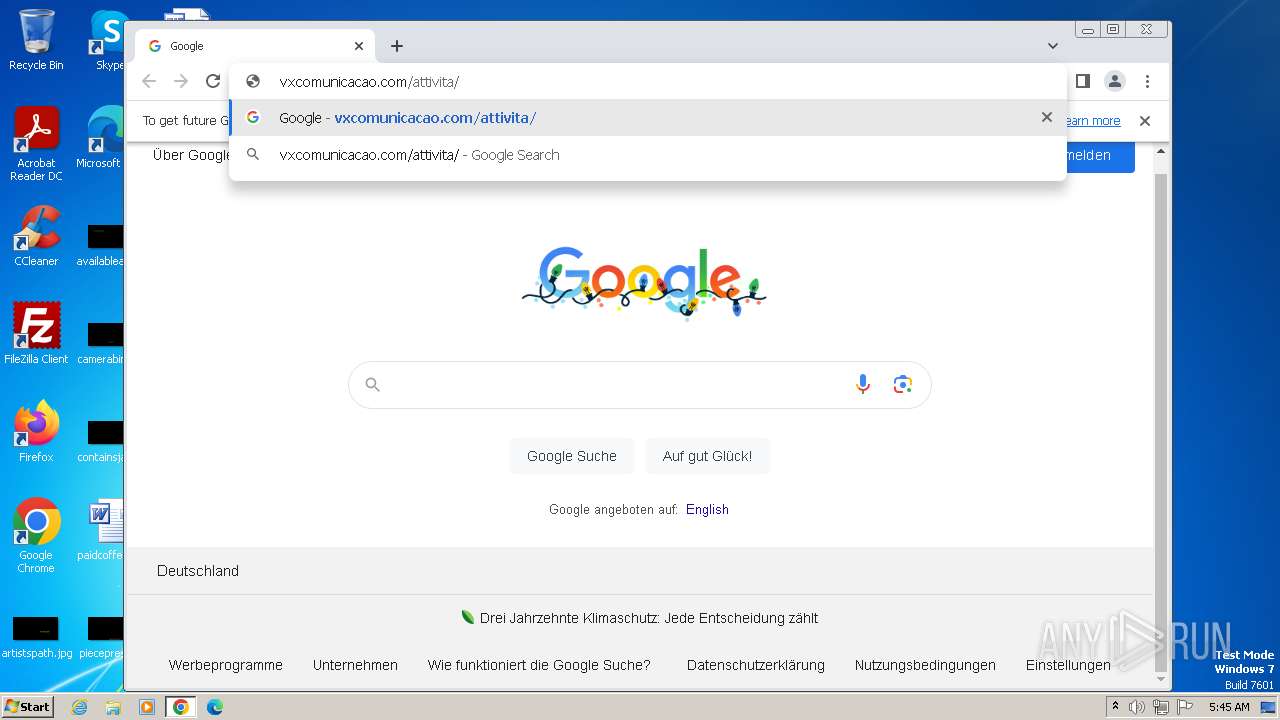Open a new Chrome tab
Screen dimensions: 1280x720
[397, 46]
